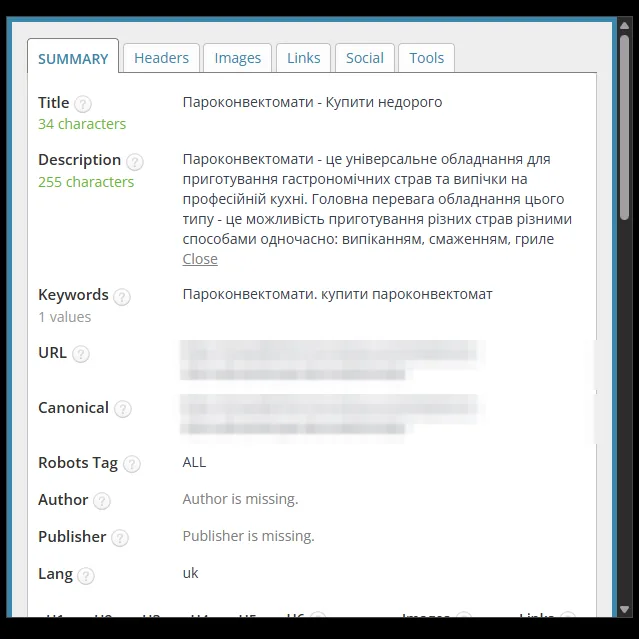639x639 pixels.
Task: Click the URL help question mark icon
Action: 81,354
